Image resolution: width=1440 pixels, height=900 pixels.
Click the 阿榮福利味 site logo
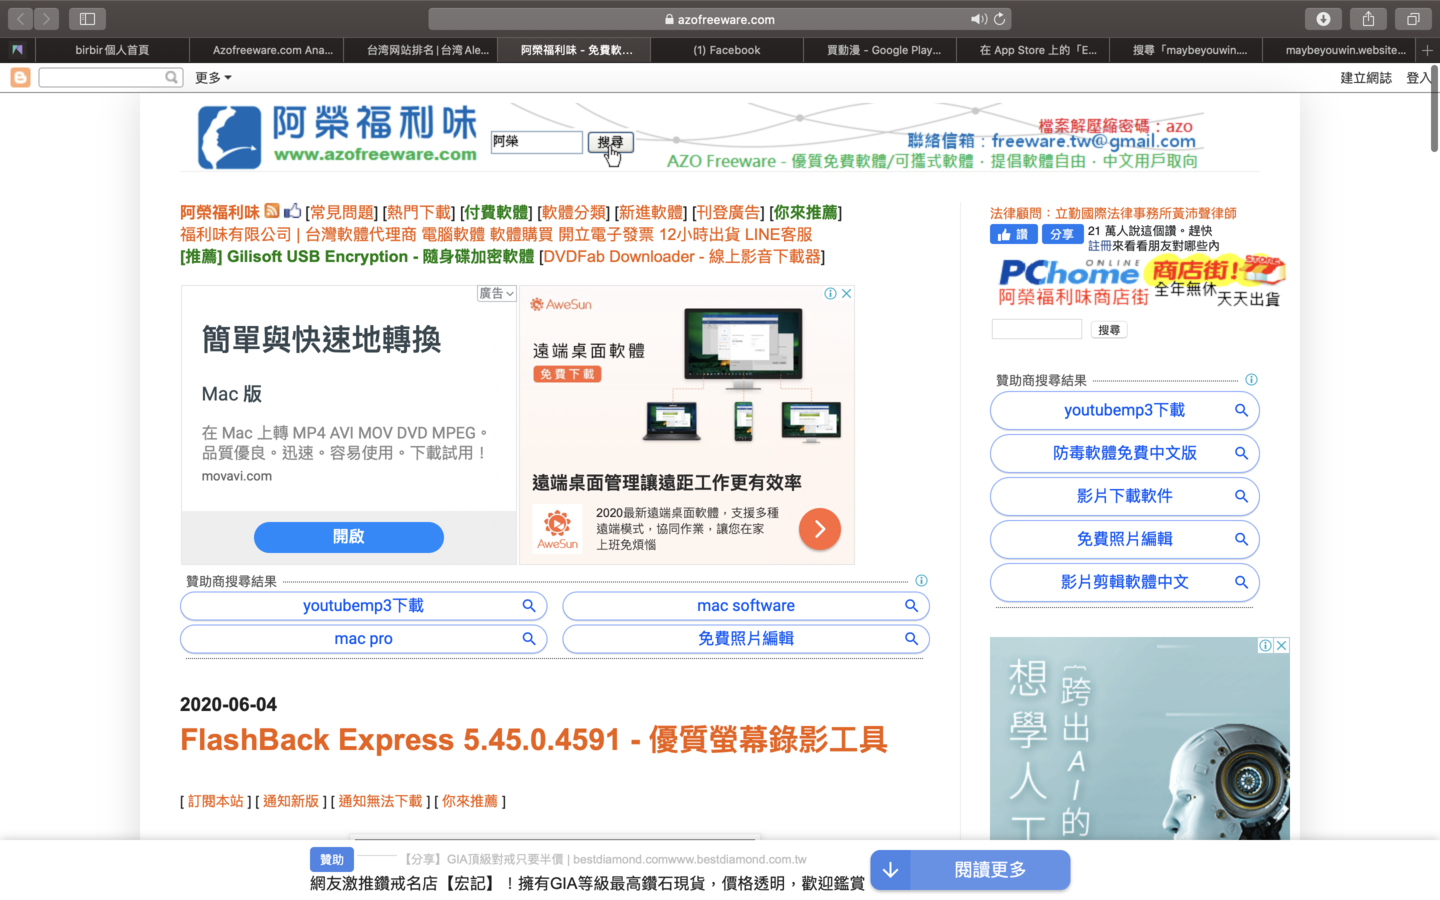[337, 136]
